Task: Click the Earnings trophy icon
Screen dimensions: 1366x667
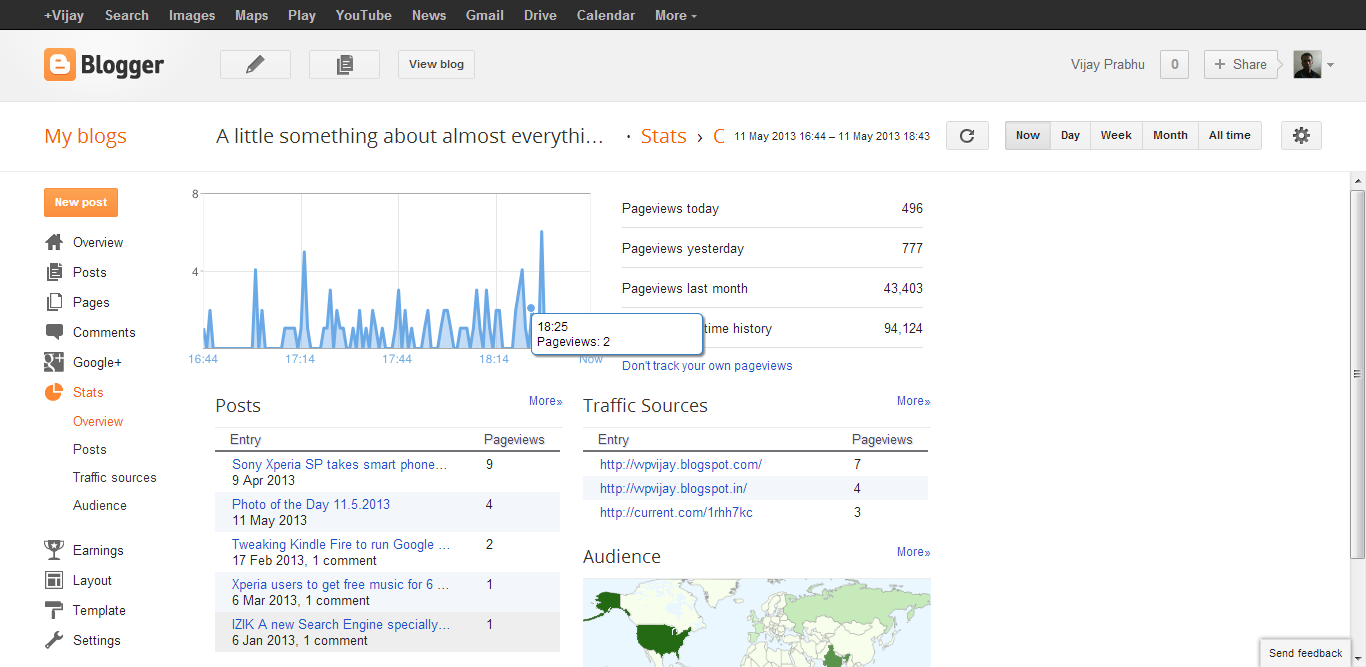Action: (54, 550)
